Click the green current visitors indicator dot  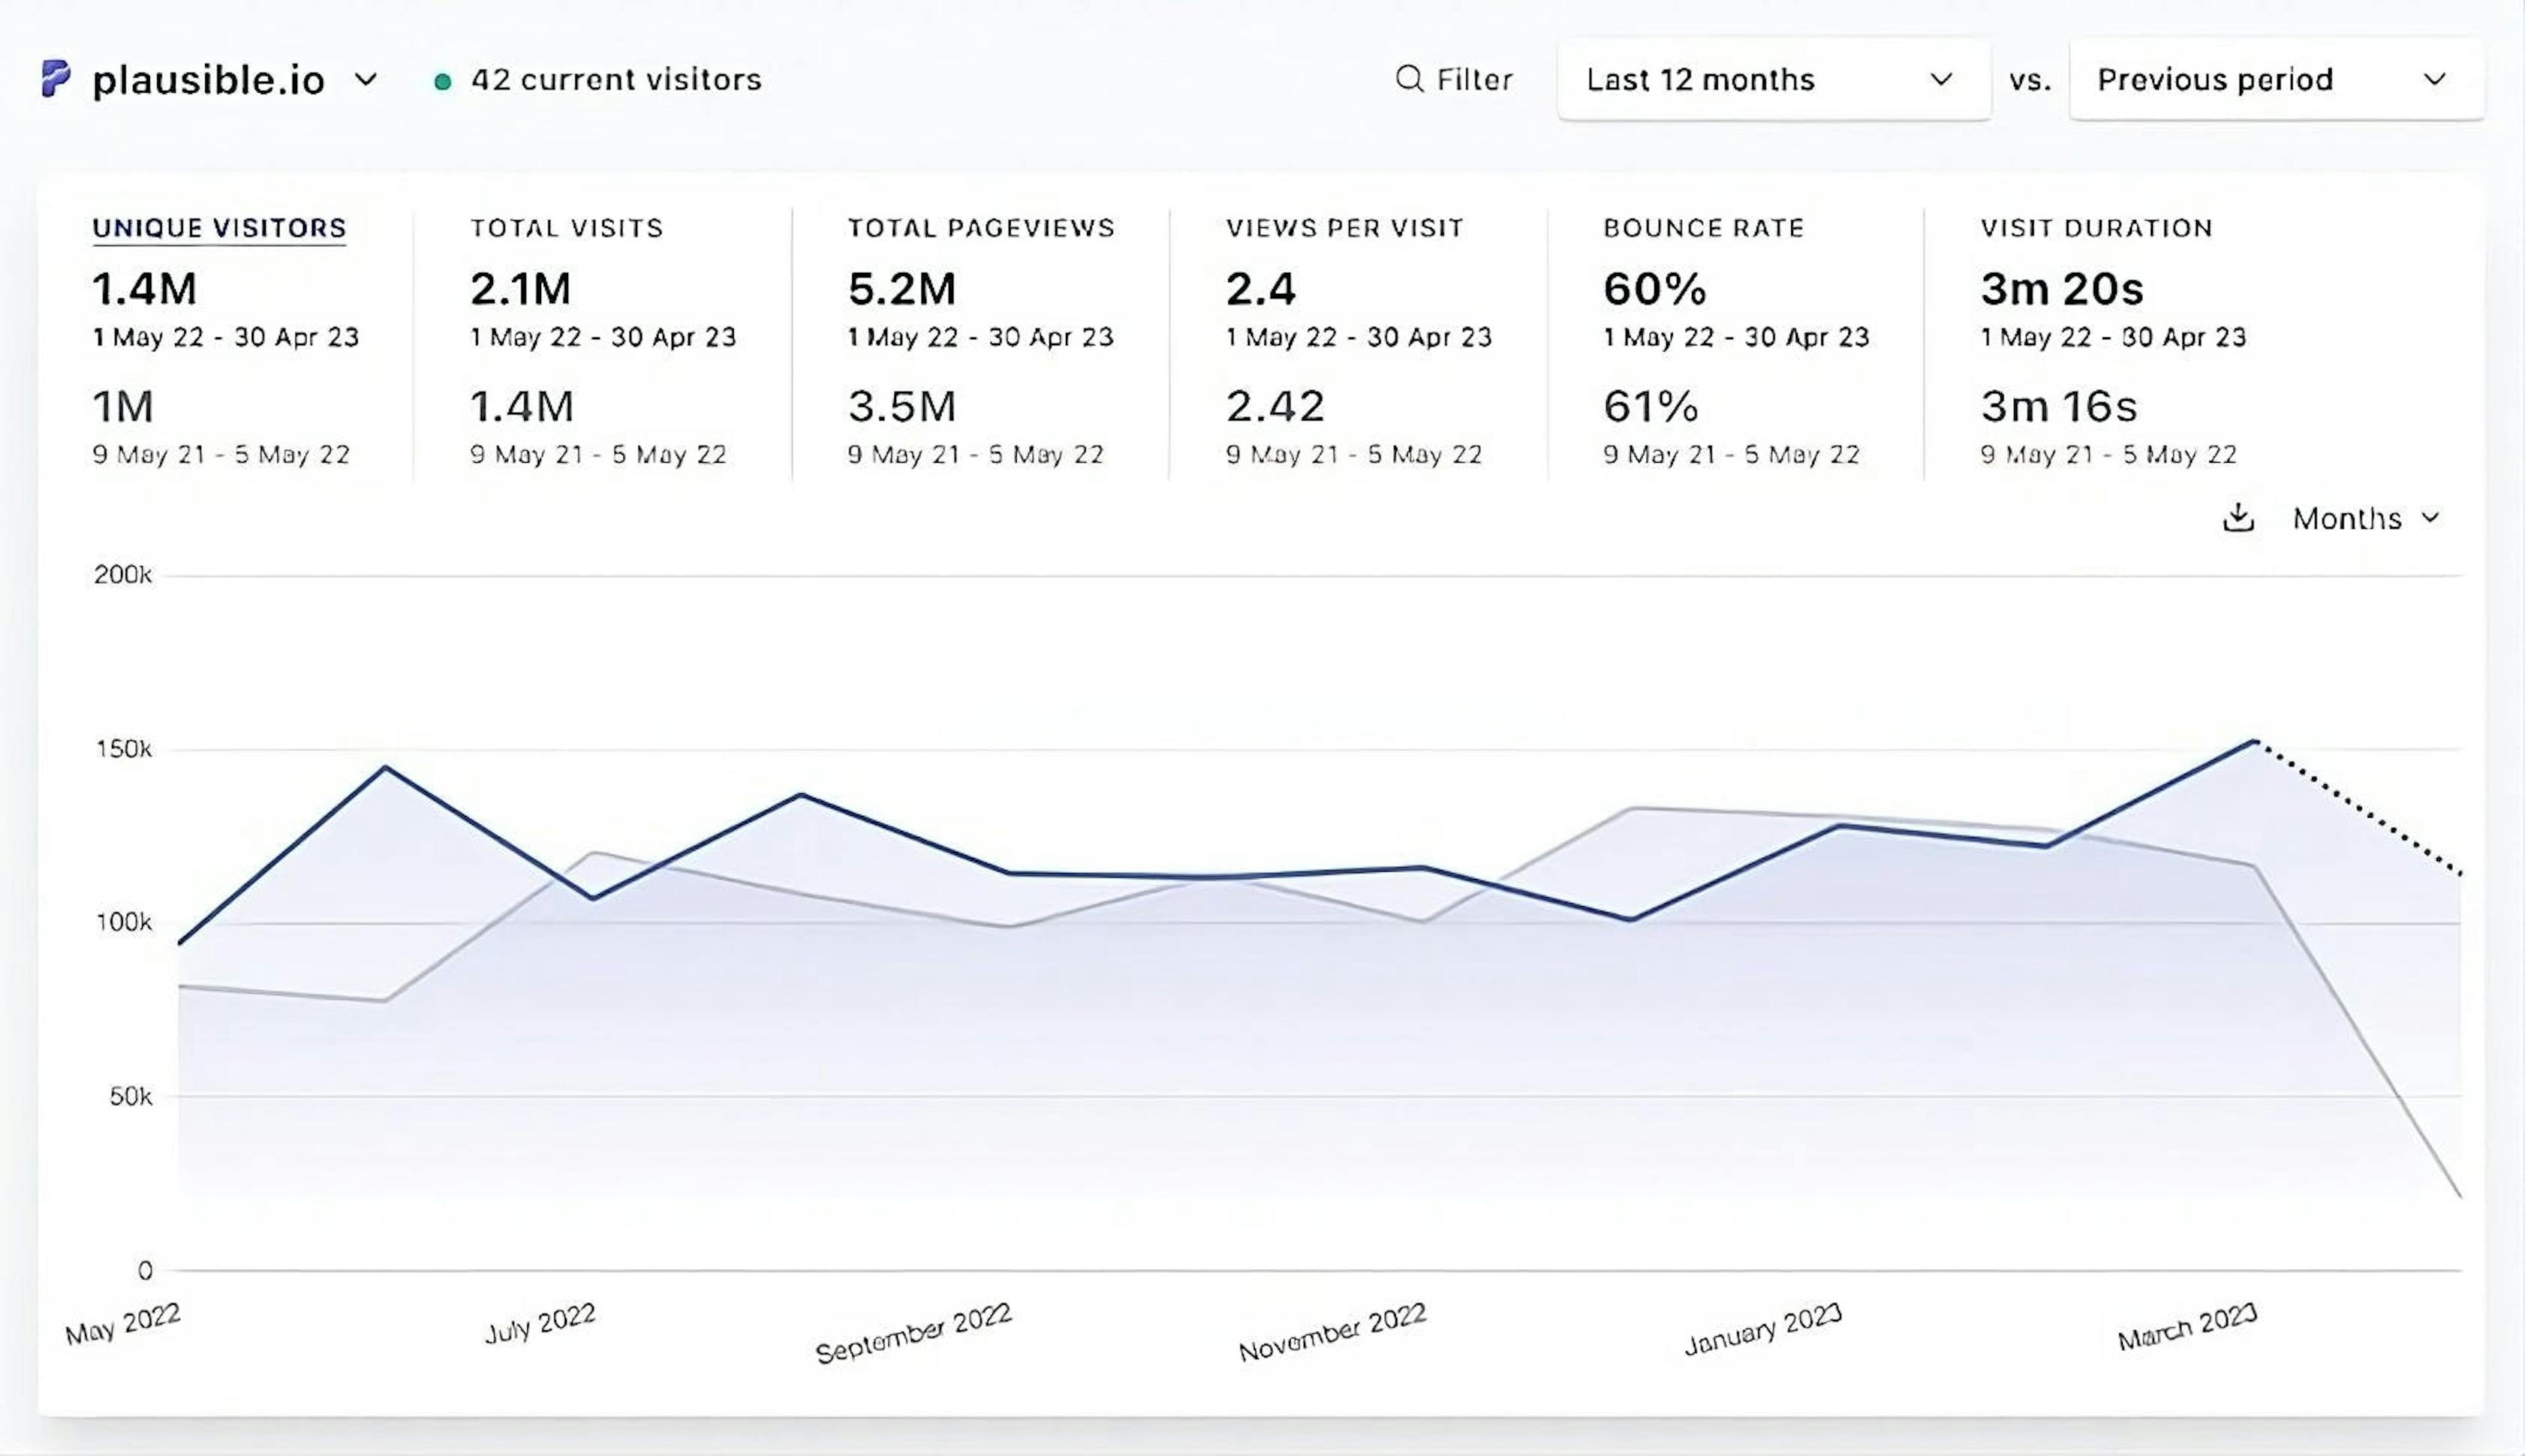(x=442, y=81)
